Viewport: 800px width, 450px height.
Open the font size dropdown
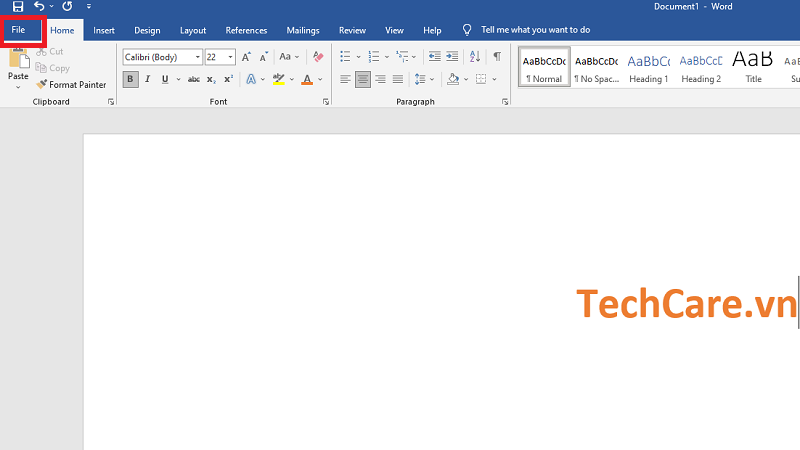click(x=230, y=57)
